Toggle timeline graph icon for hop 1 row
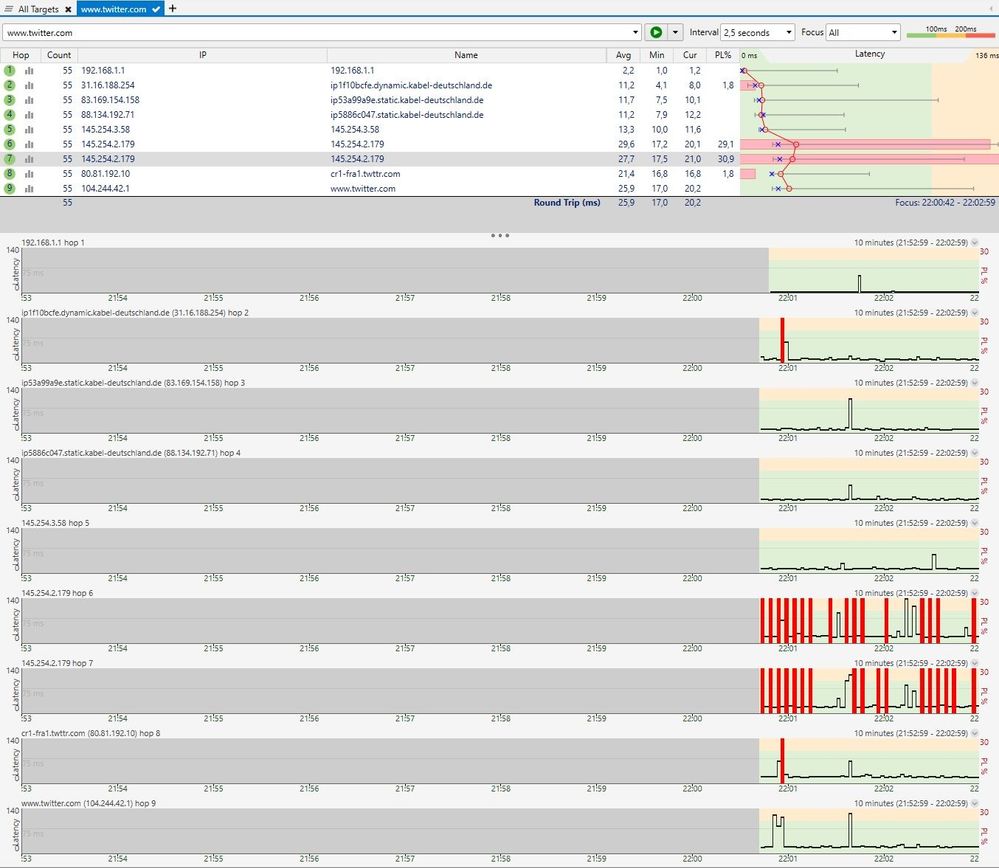999x868 pixels. point(29,71)
